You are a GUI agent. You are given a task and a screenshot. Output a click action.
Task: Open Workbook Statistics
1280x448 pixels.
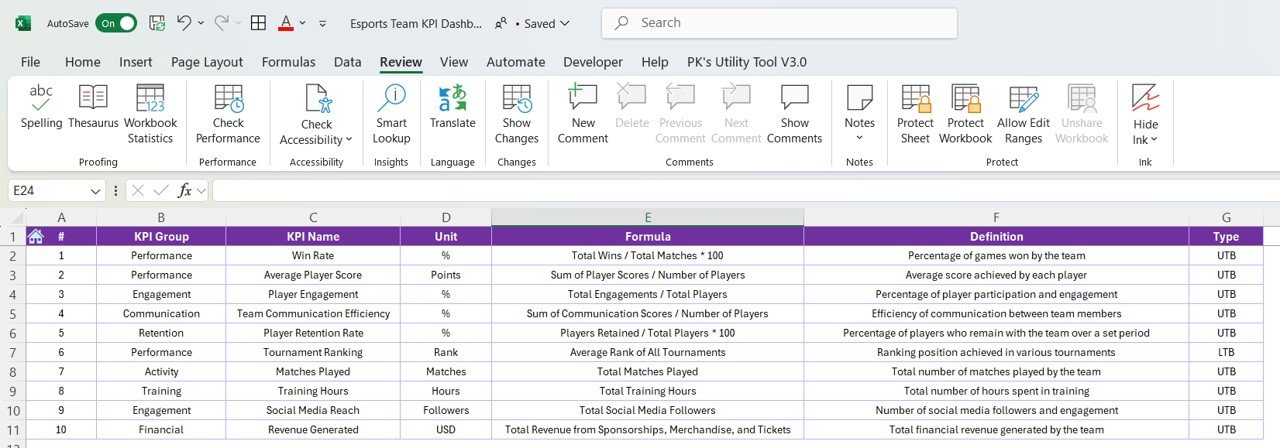[x=151, y=114]
